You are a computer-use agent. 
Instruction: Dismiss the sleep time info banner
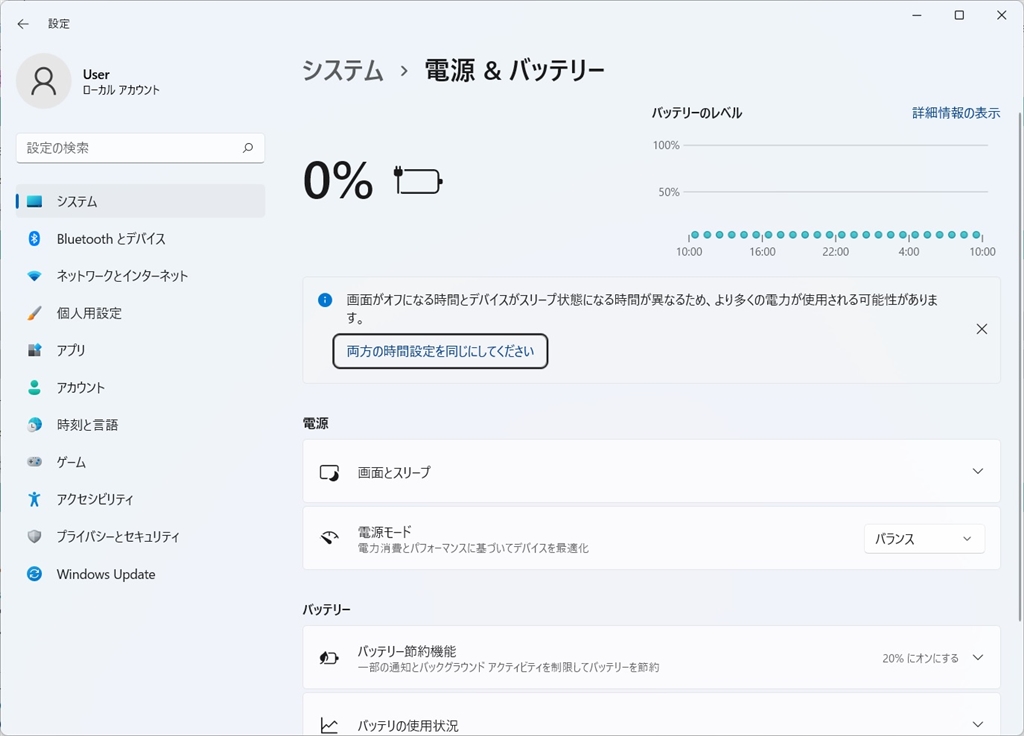click(x=981, y=329)
